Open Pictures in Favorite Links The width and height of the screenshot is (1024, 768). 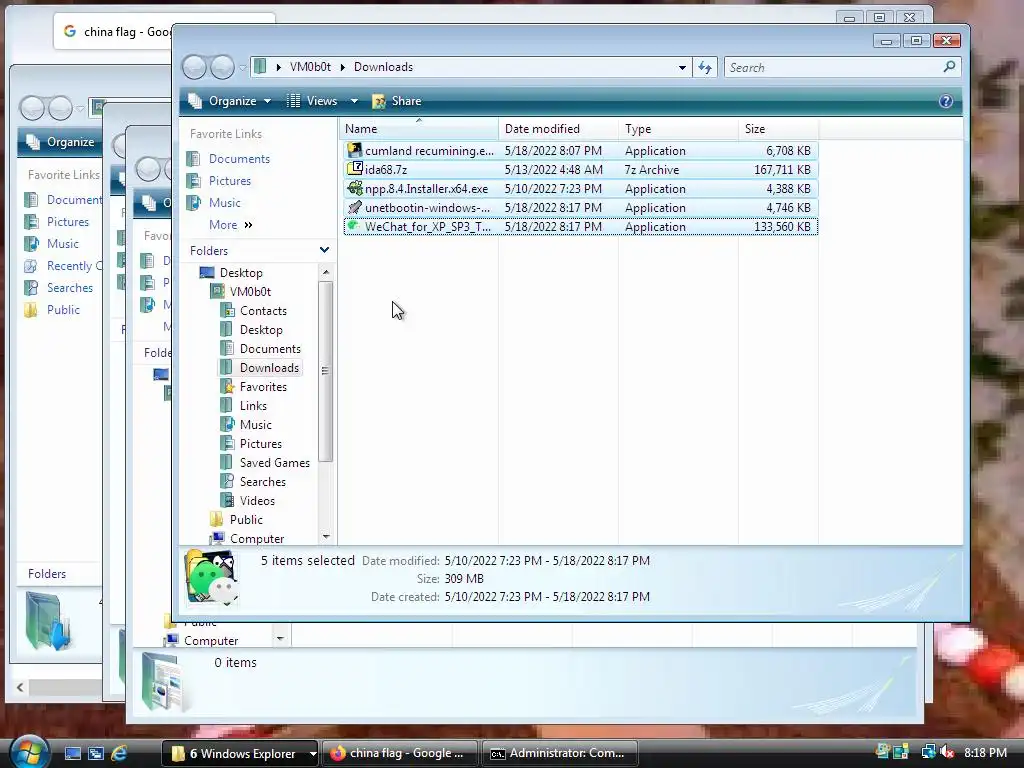229,181
